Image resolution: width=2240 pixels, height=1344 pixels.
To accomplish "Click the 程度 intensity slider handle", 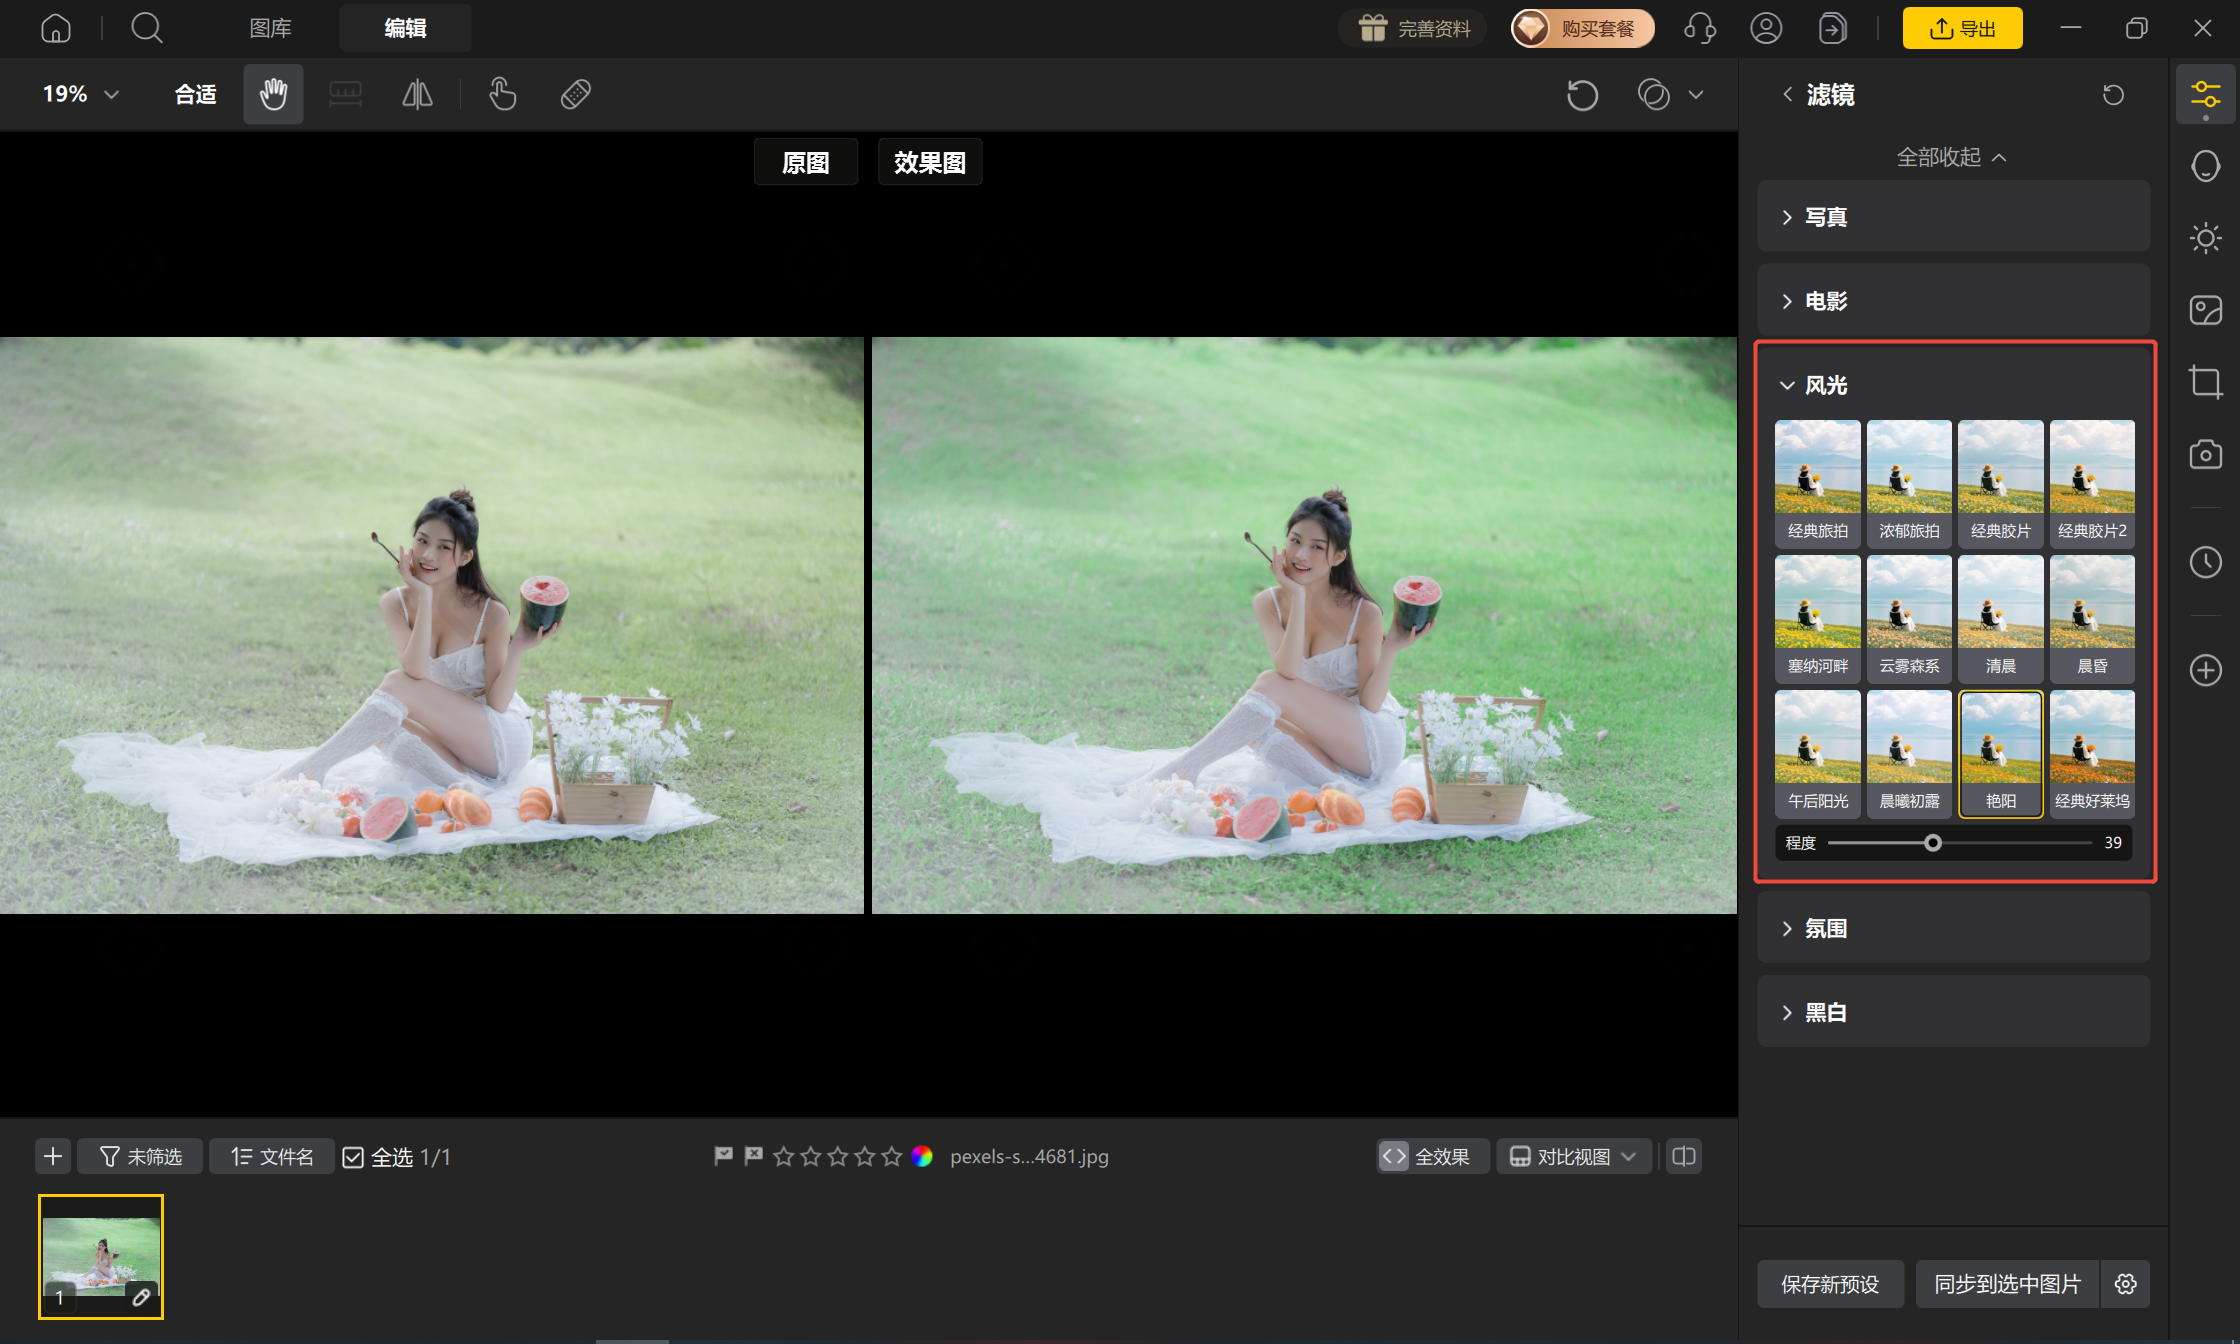I will (x=1933, y=843).
